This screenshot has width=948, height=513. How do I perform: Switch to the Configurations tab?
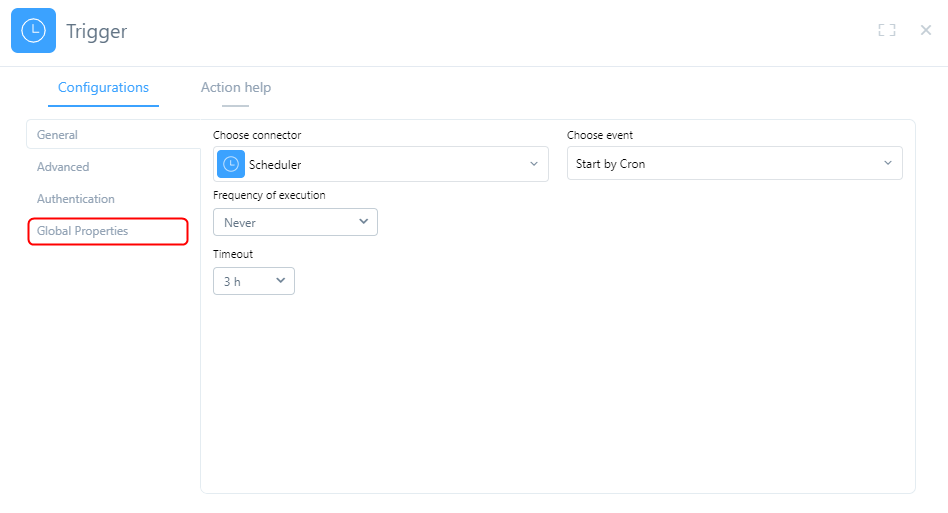point(103,87)
